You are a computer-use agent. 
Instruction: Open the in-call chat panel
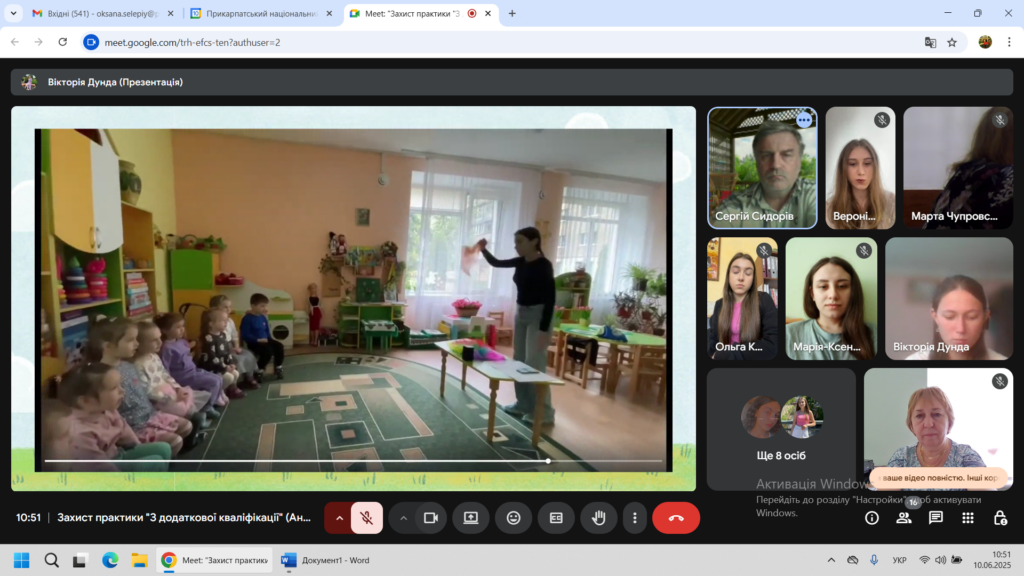(936, 518)
